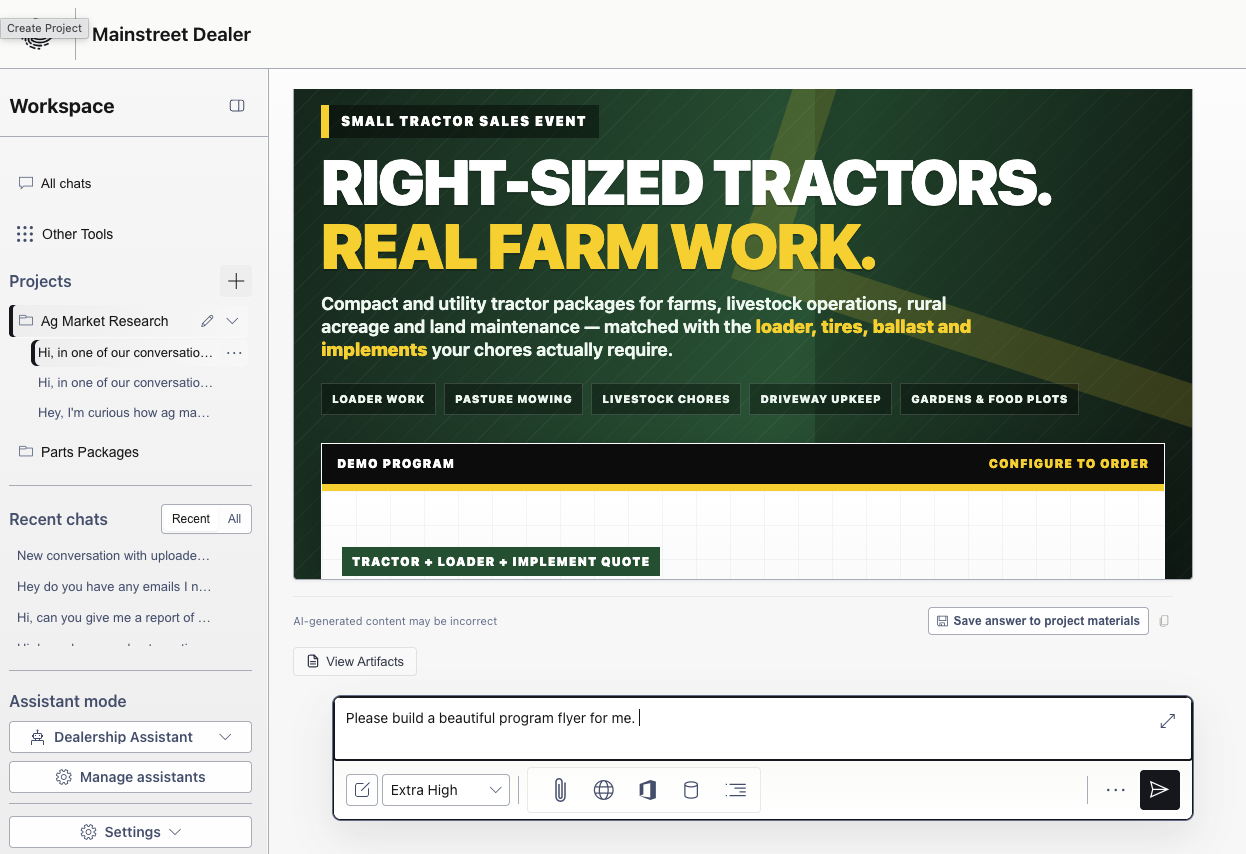Click the Dealership Assistant person icon
Viewport: 1246px width, 854px height.
(38, 737)
